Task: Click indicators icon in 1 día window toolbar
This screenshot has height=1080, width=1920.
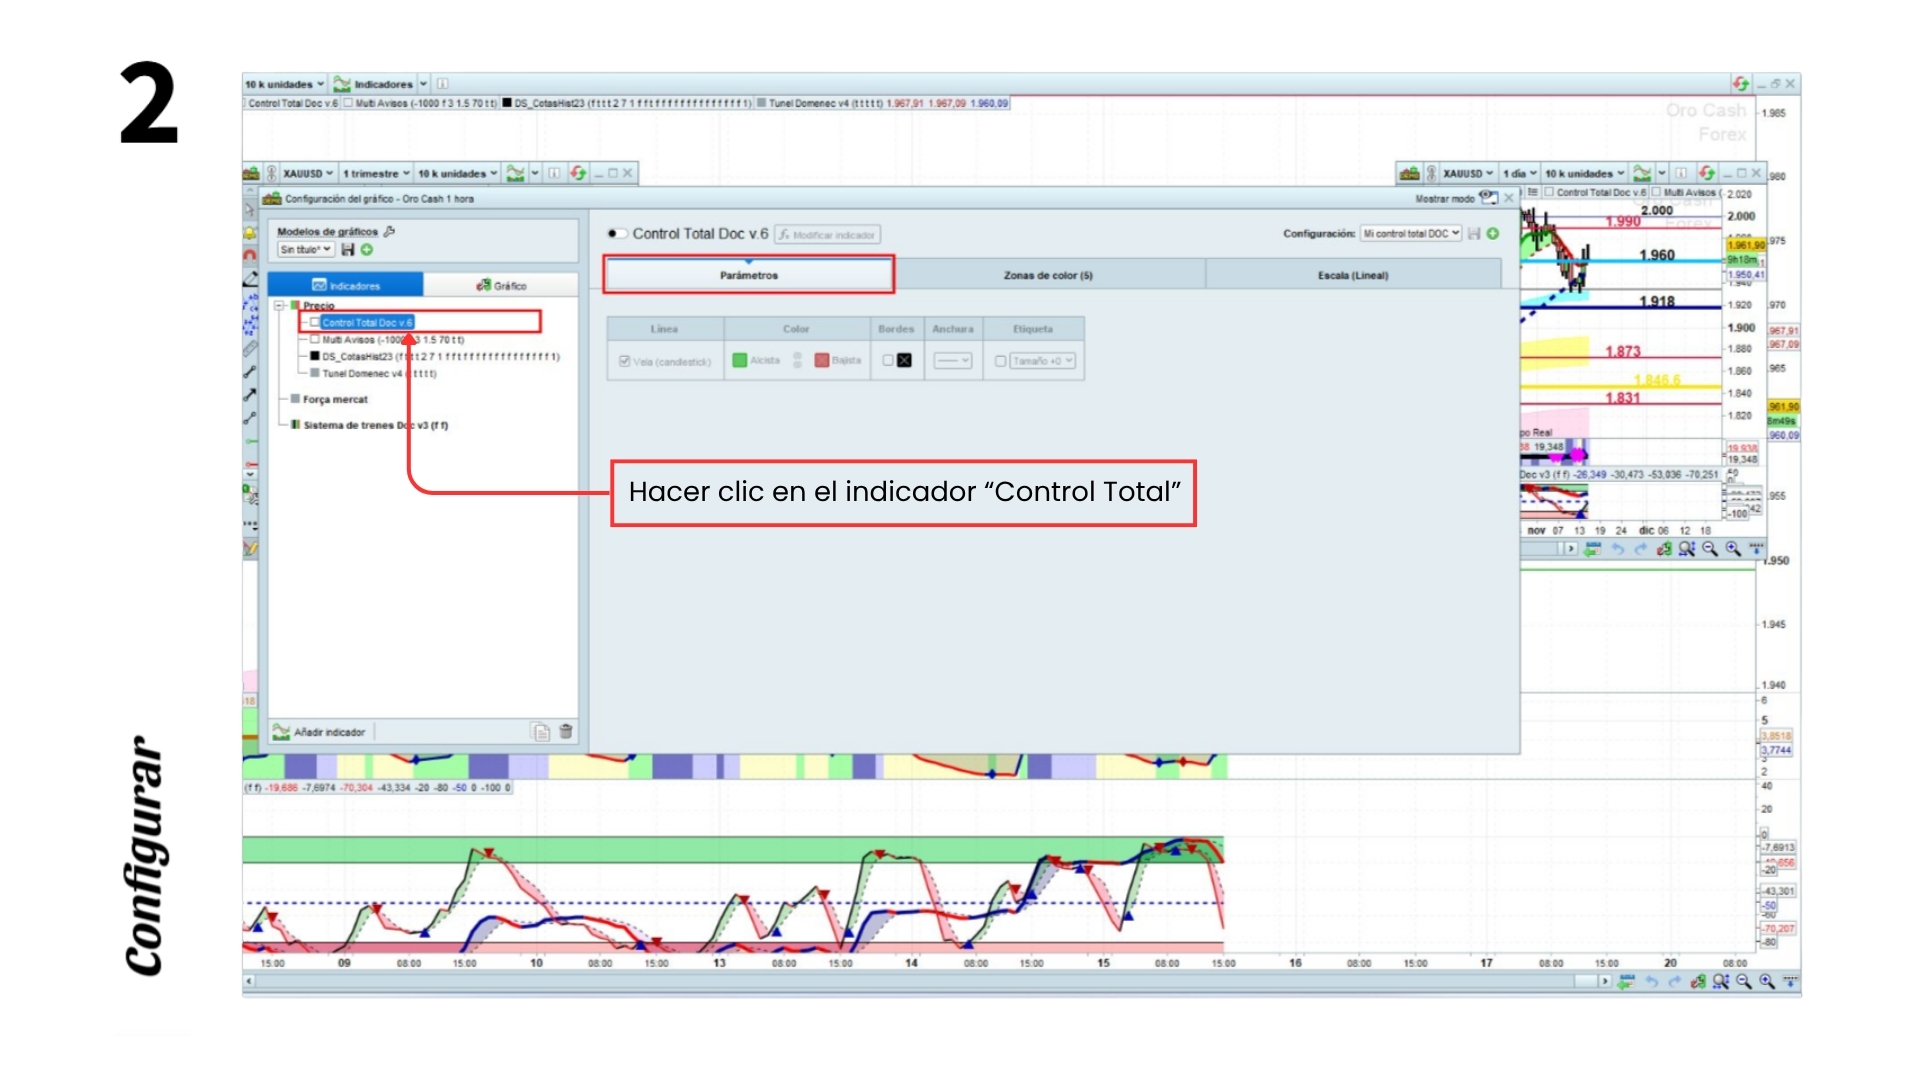Action: point(1642,173)
